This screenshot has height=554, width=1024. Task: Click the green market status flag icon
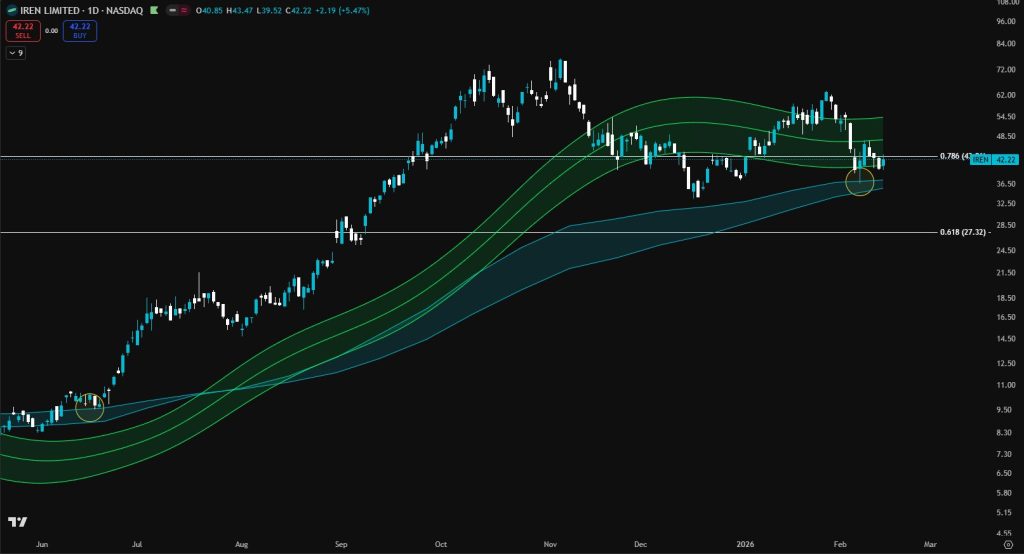[x=156, y=10]
